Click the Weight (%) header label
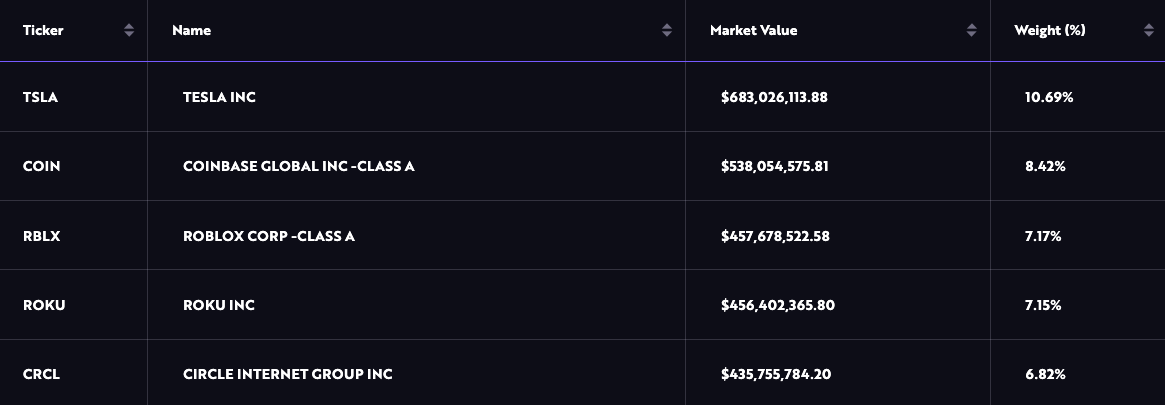This screenshot has width=1165, height=405. coord(1049,31)
